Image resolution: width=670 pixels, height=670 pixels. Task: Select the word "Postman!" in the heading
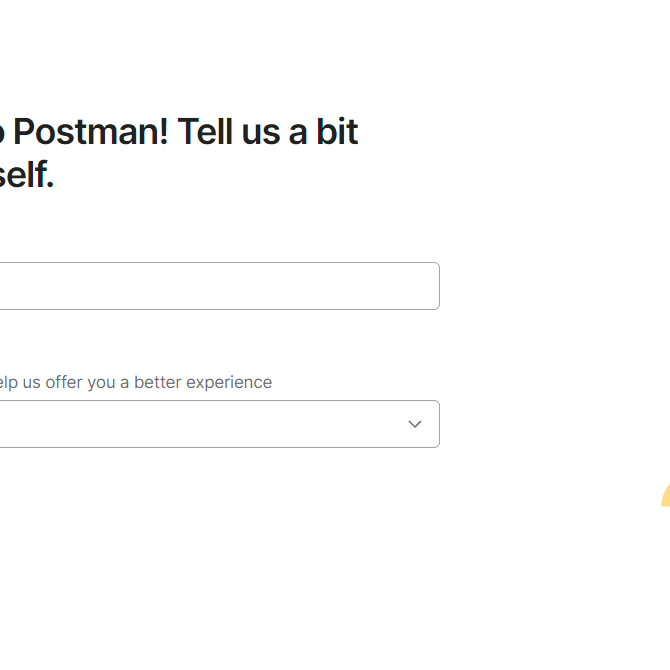coord(91,132)
